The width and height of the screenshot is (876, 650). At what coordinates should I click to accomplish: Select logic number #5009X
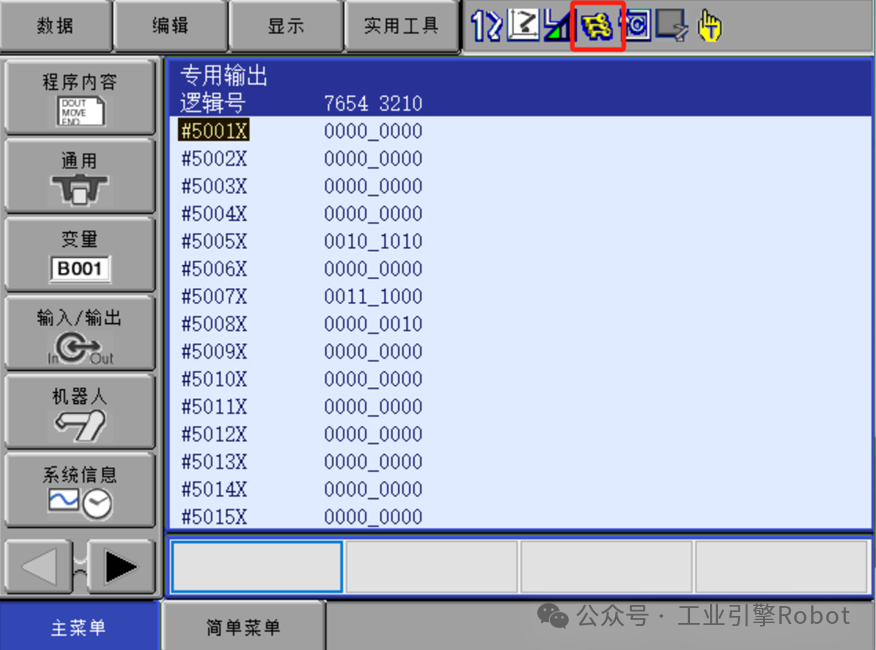pos(214,352)
